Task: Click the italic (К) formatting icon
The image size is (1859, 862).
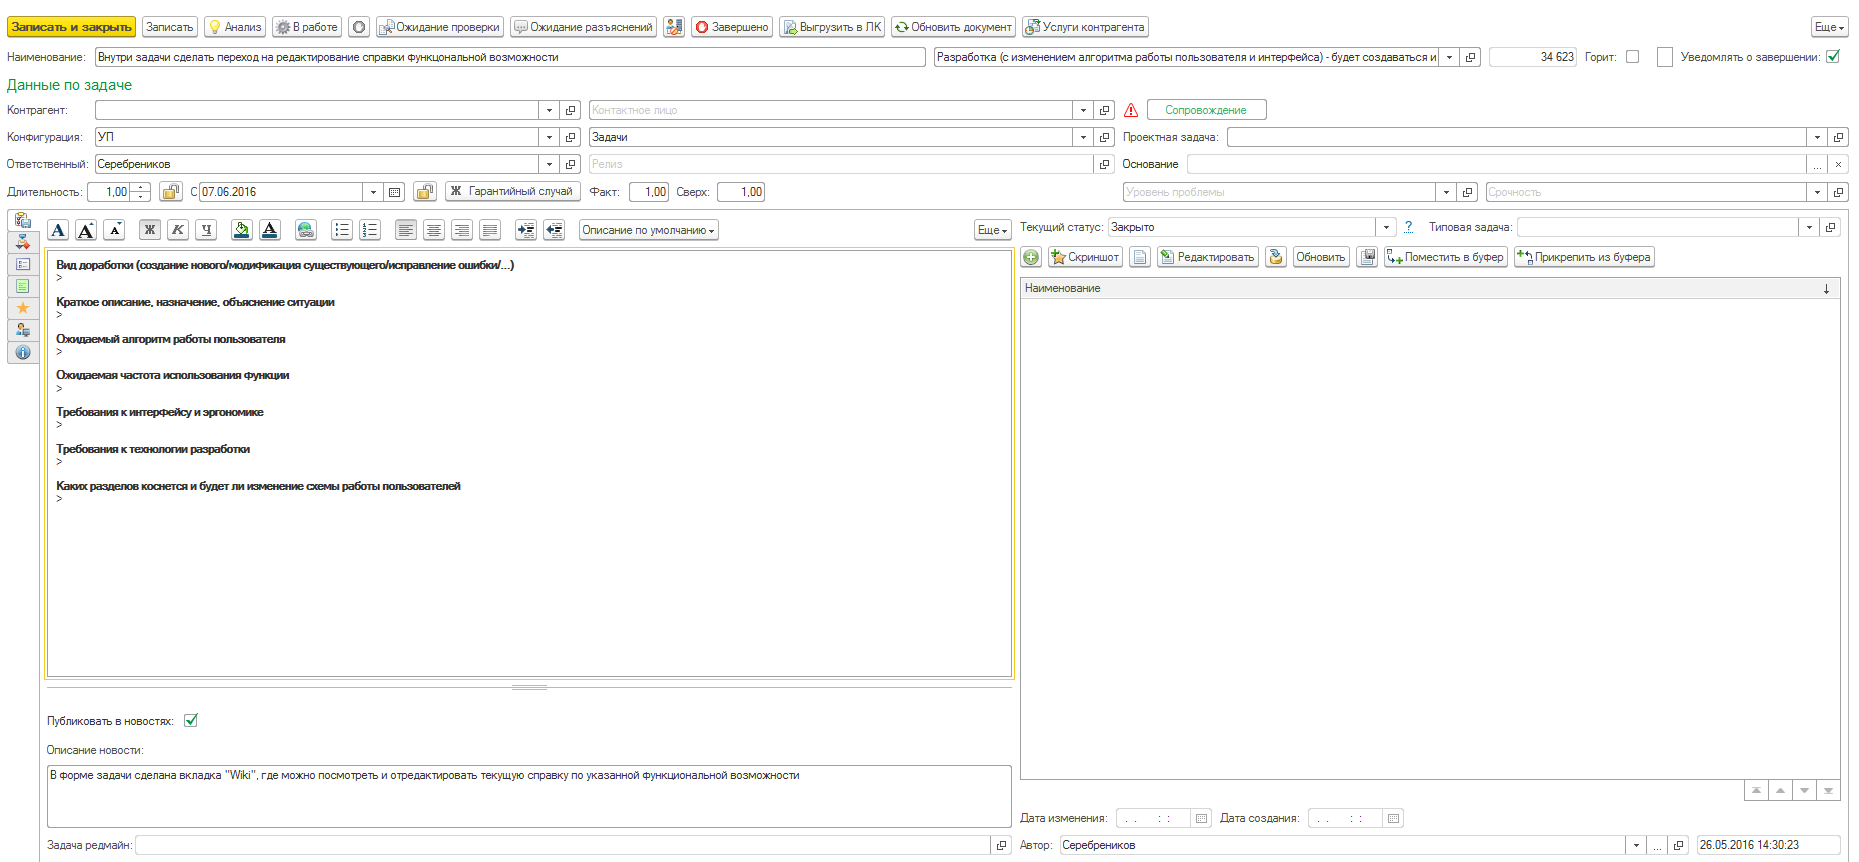Action: click(x=177, y=230)
